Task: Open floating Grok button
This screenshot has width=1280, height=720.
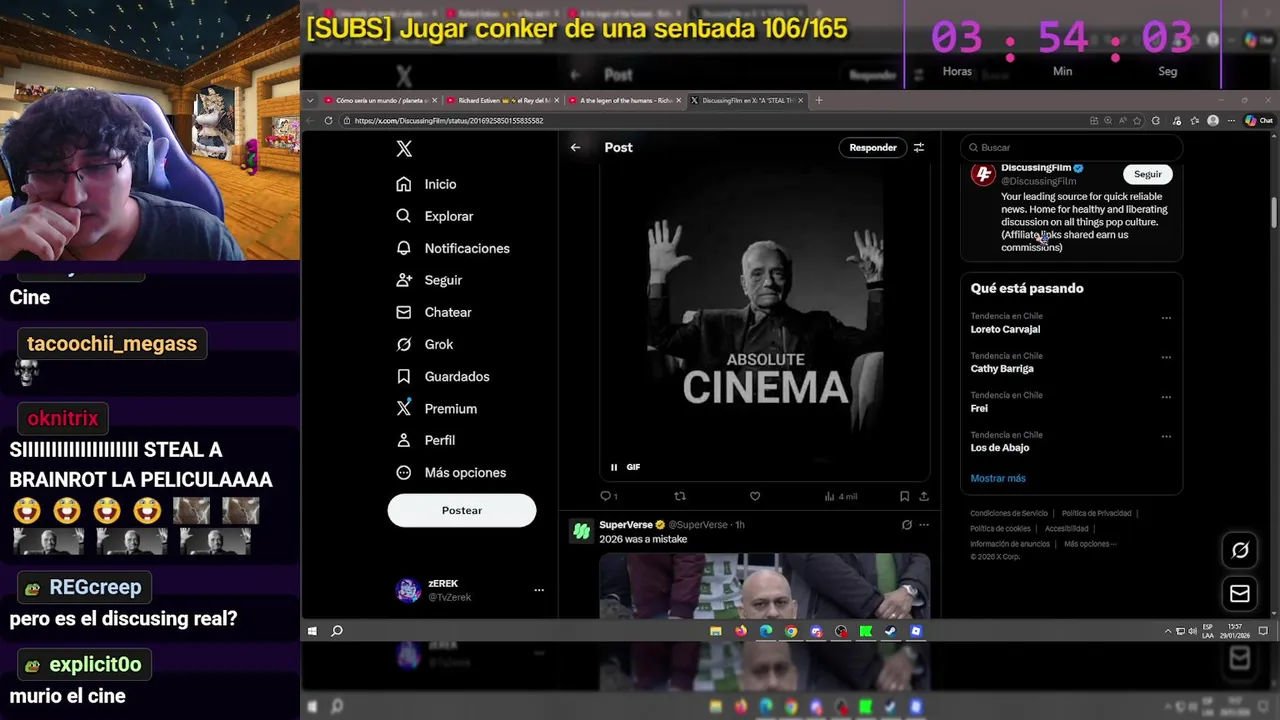Action: click(x=1240, y=550)
